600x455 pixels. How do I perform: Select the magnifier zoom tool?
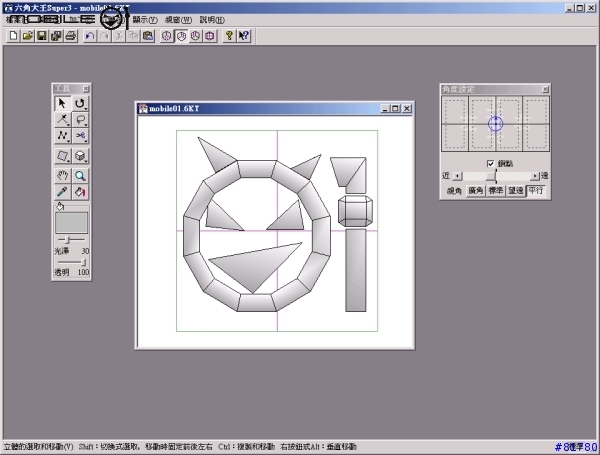click(x=80, y=176)
